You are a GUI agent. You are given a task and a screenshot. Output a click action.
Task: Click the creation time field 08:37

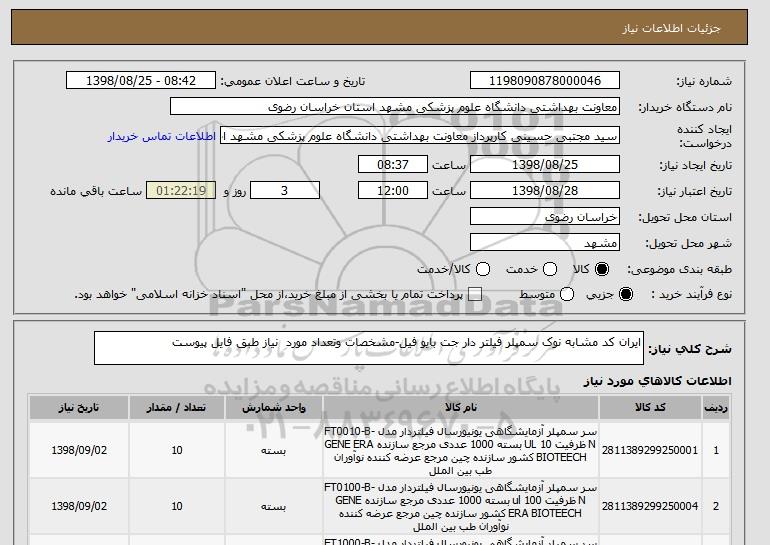(393, 164)
